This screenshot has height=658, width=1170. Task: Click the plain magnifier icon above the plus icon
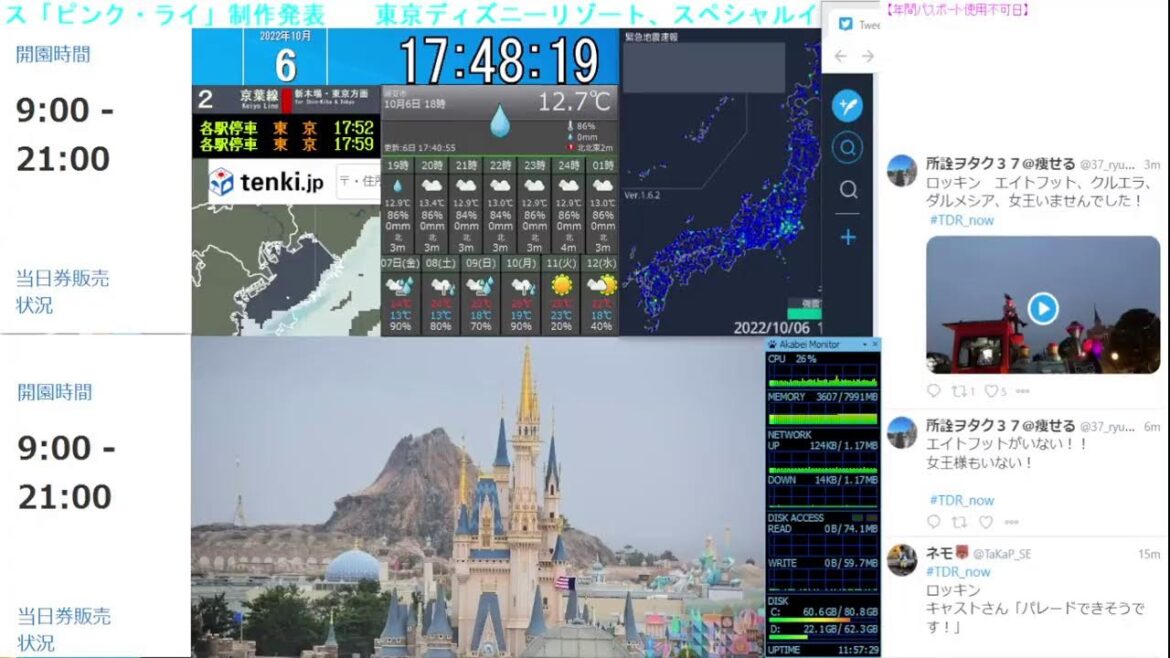(848, 189)
